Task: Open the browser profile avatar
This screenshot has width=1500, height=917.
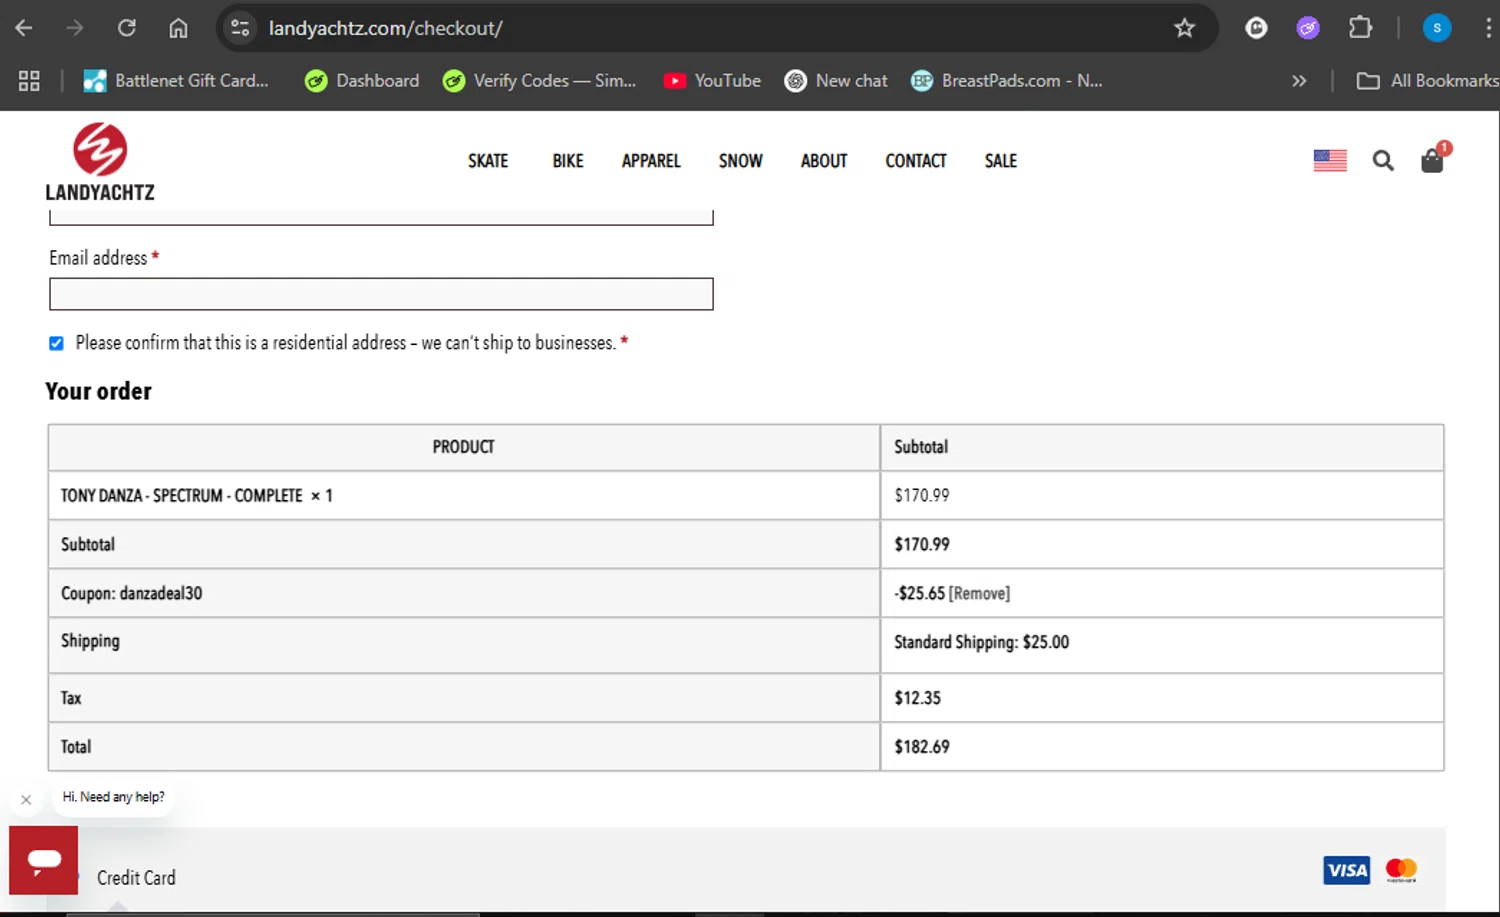Action: point(1437,28)
